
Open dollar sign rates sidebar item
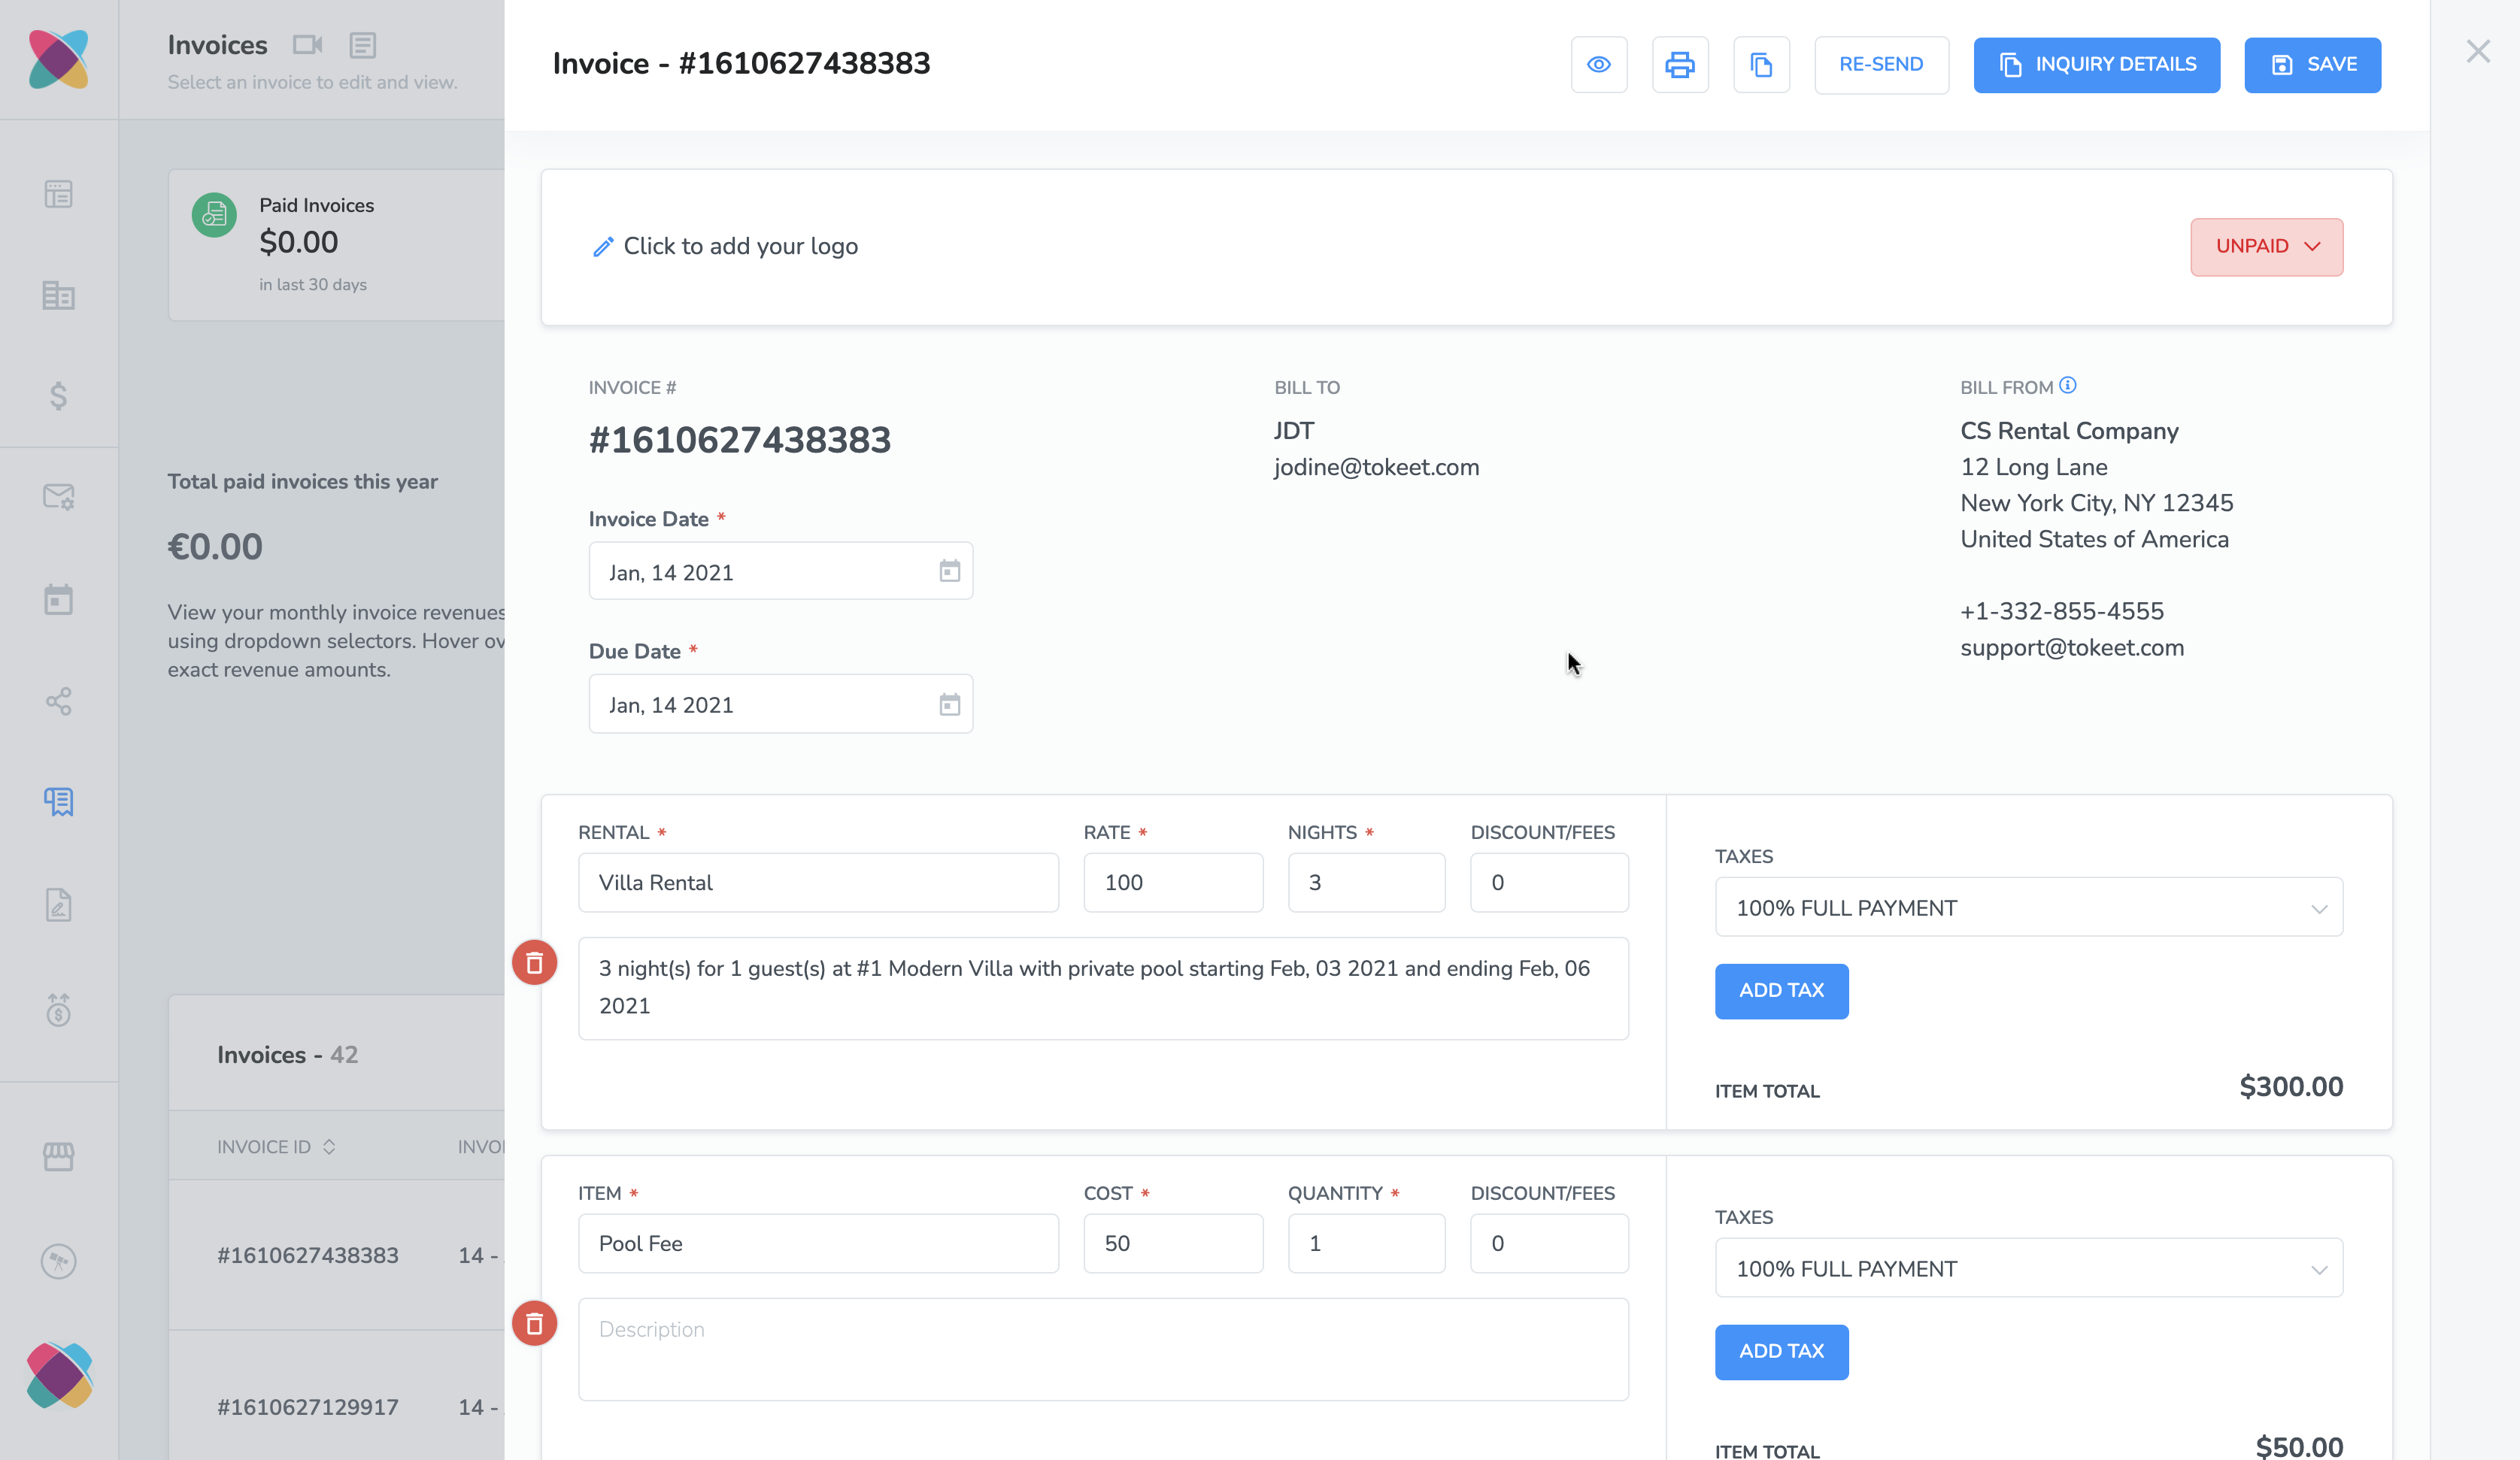pyautogui.click(x=58, y=396)
